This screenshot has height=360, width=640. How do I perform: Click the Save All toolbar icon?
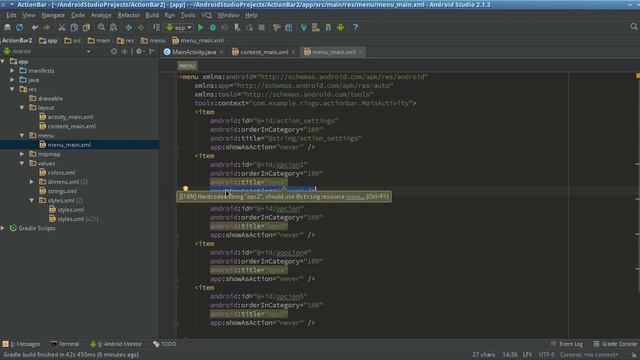7,27
